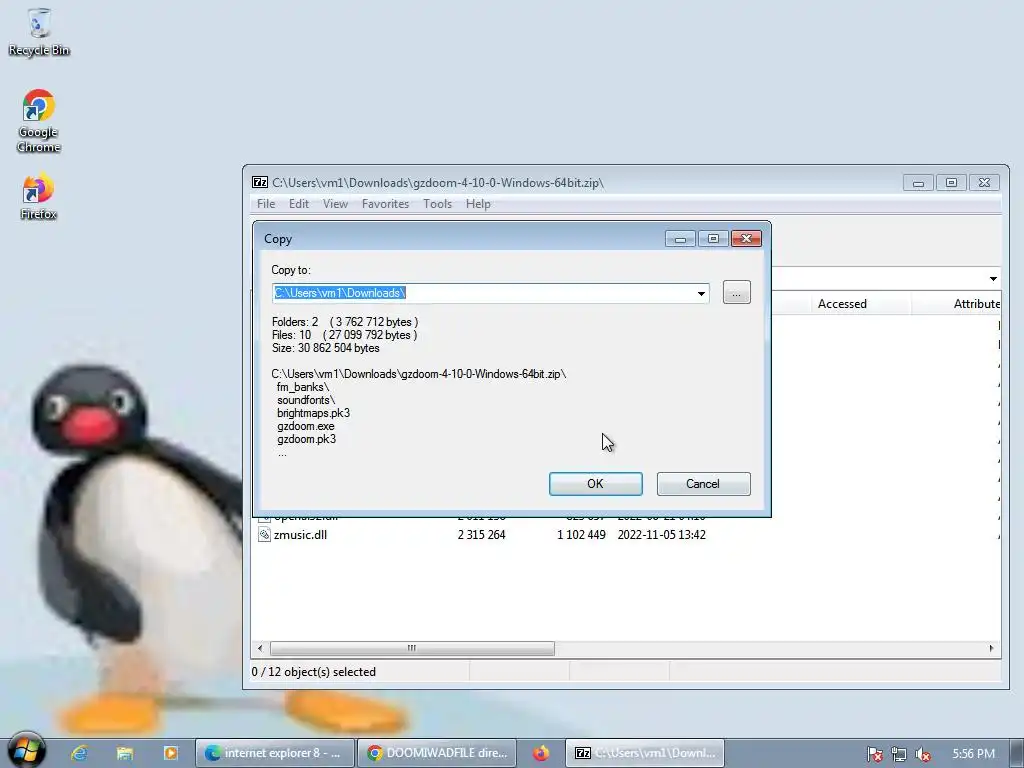
Task: Click the '0 / 12 object(s) selected' status text
Action: 313,672
